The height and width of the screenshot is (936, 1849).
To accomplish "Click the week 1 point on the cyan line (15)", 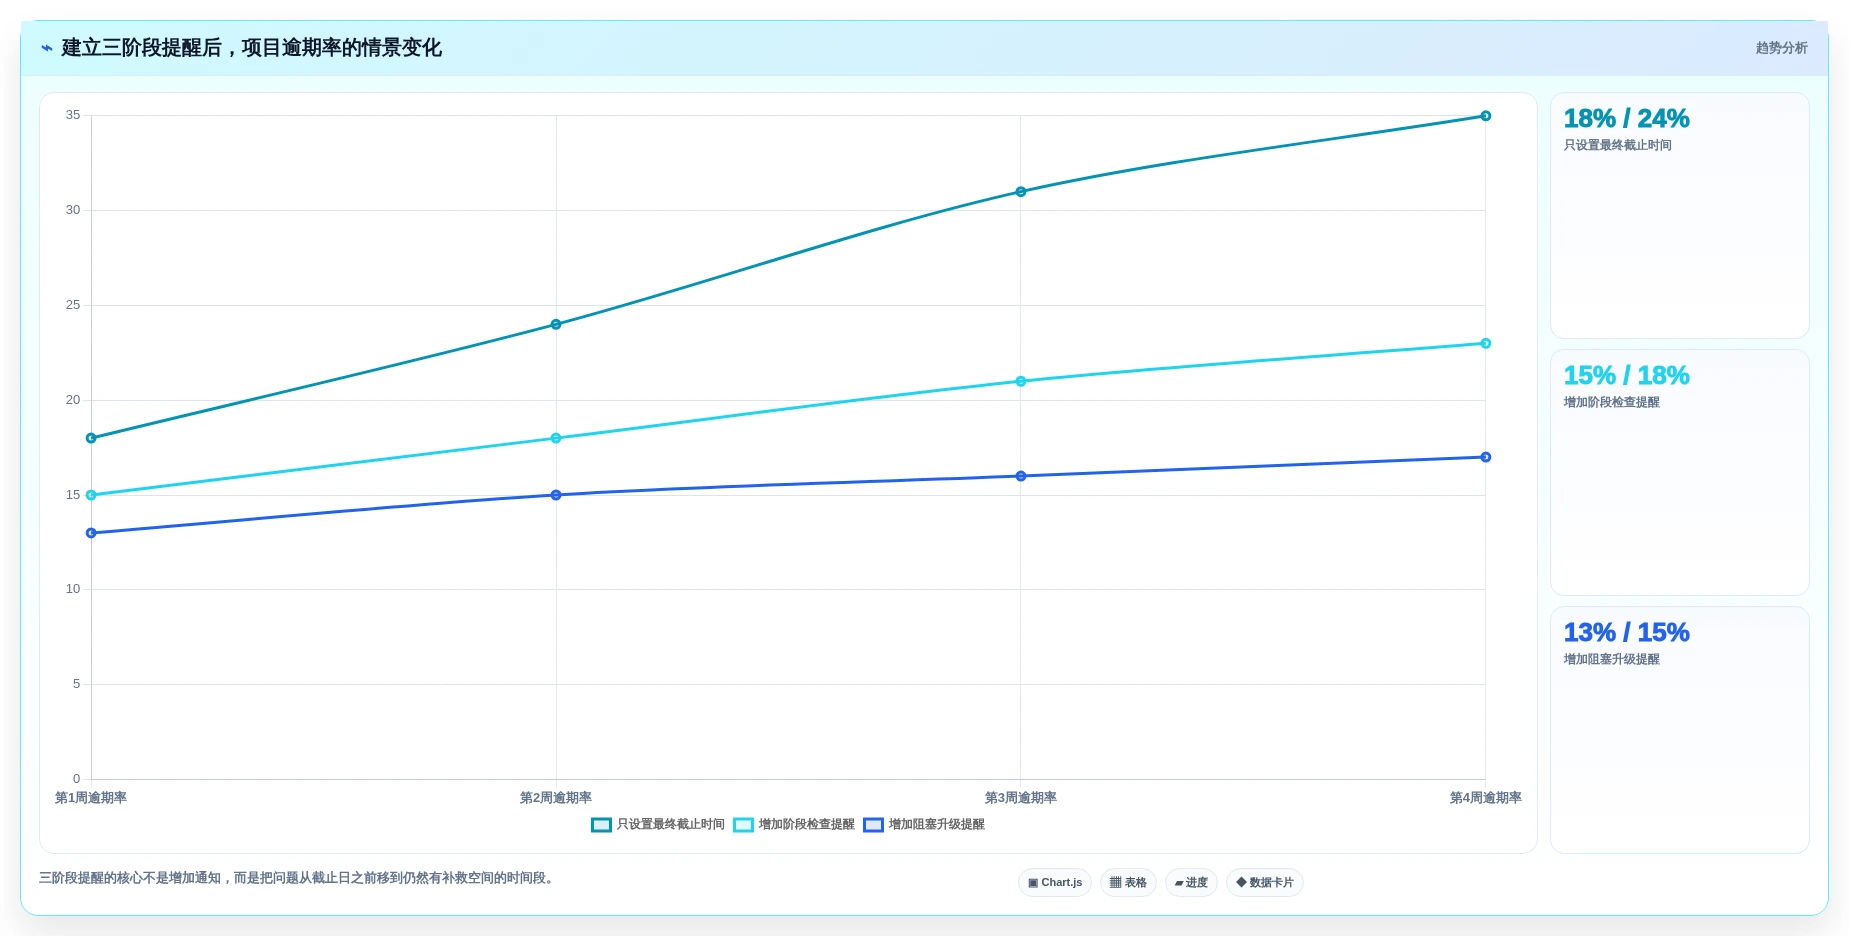I will tap(91, 495).
